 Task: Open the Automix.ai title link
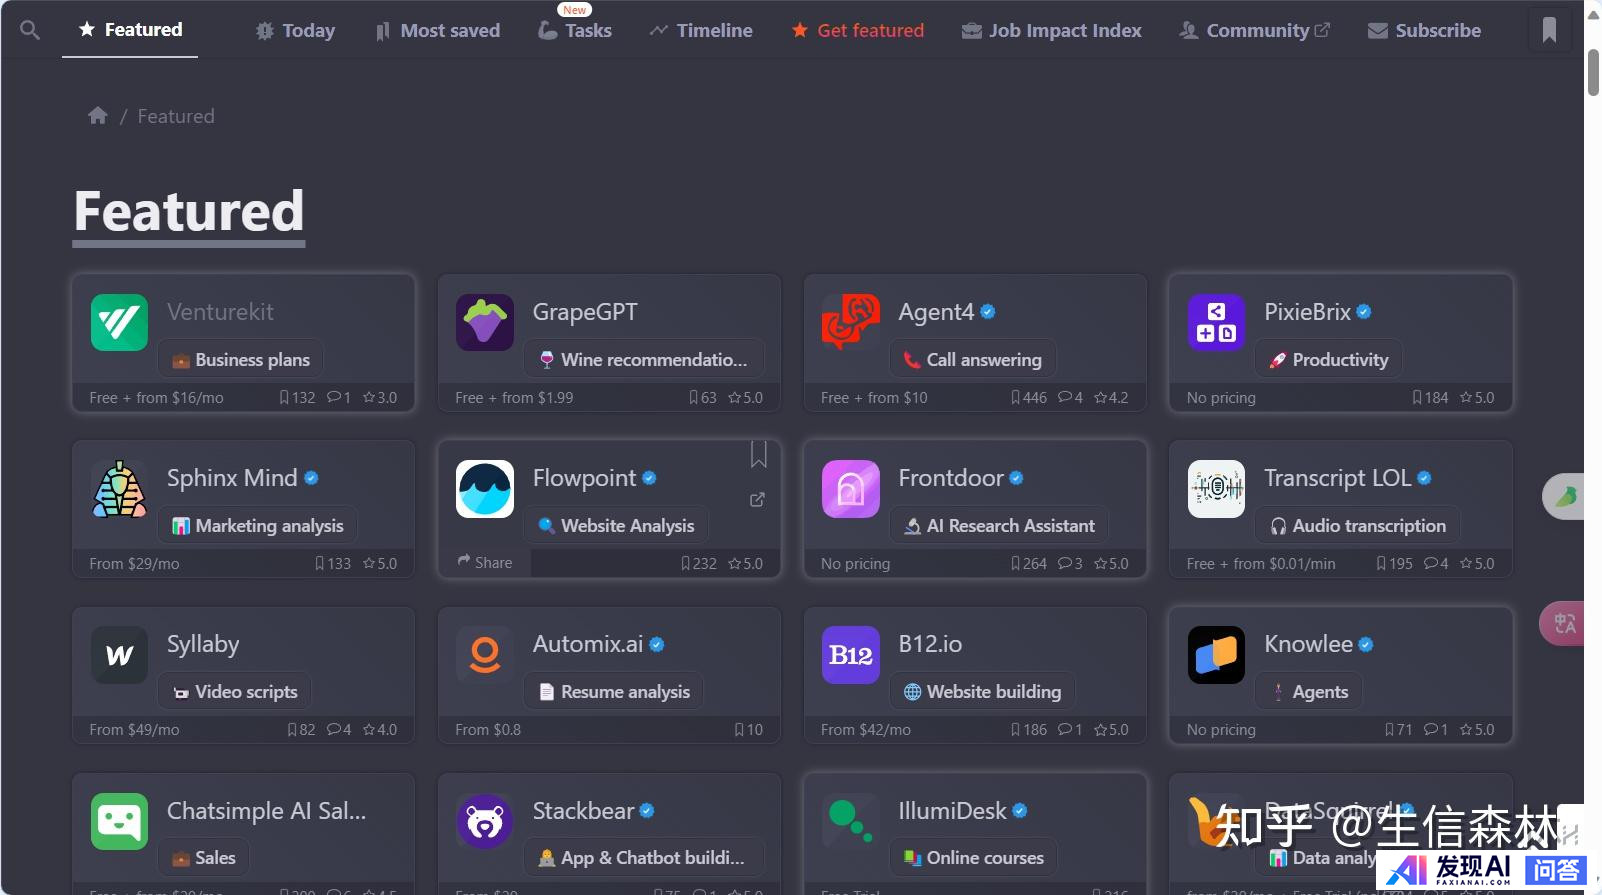click(588, 644)
